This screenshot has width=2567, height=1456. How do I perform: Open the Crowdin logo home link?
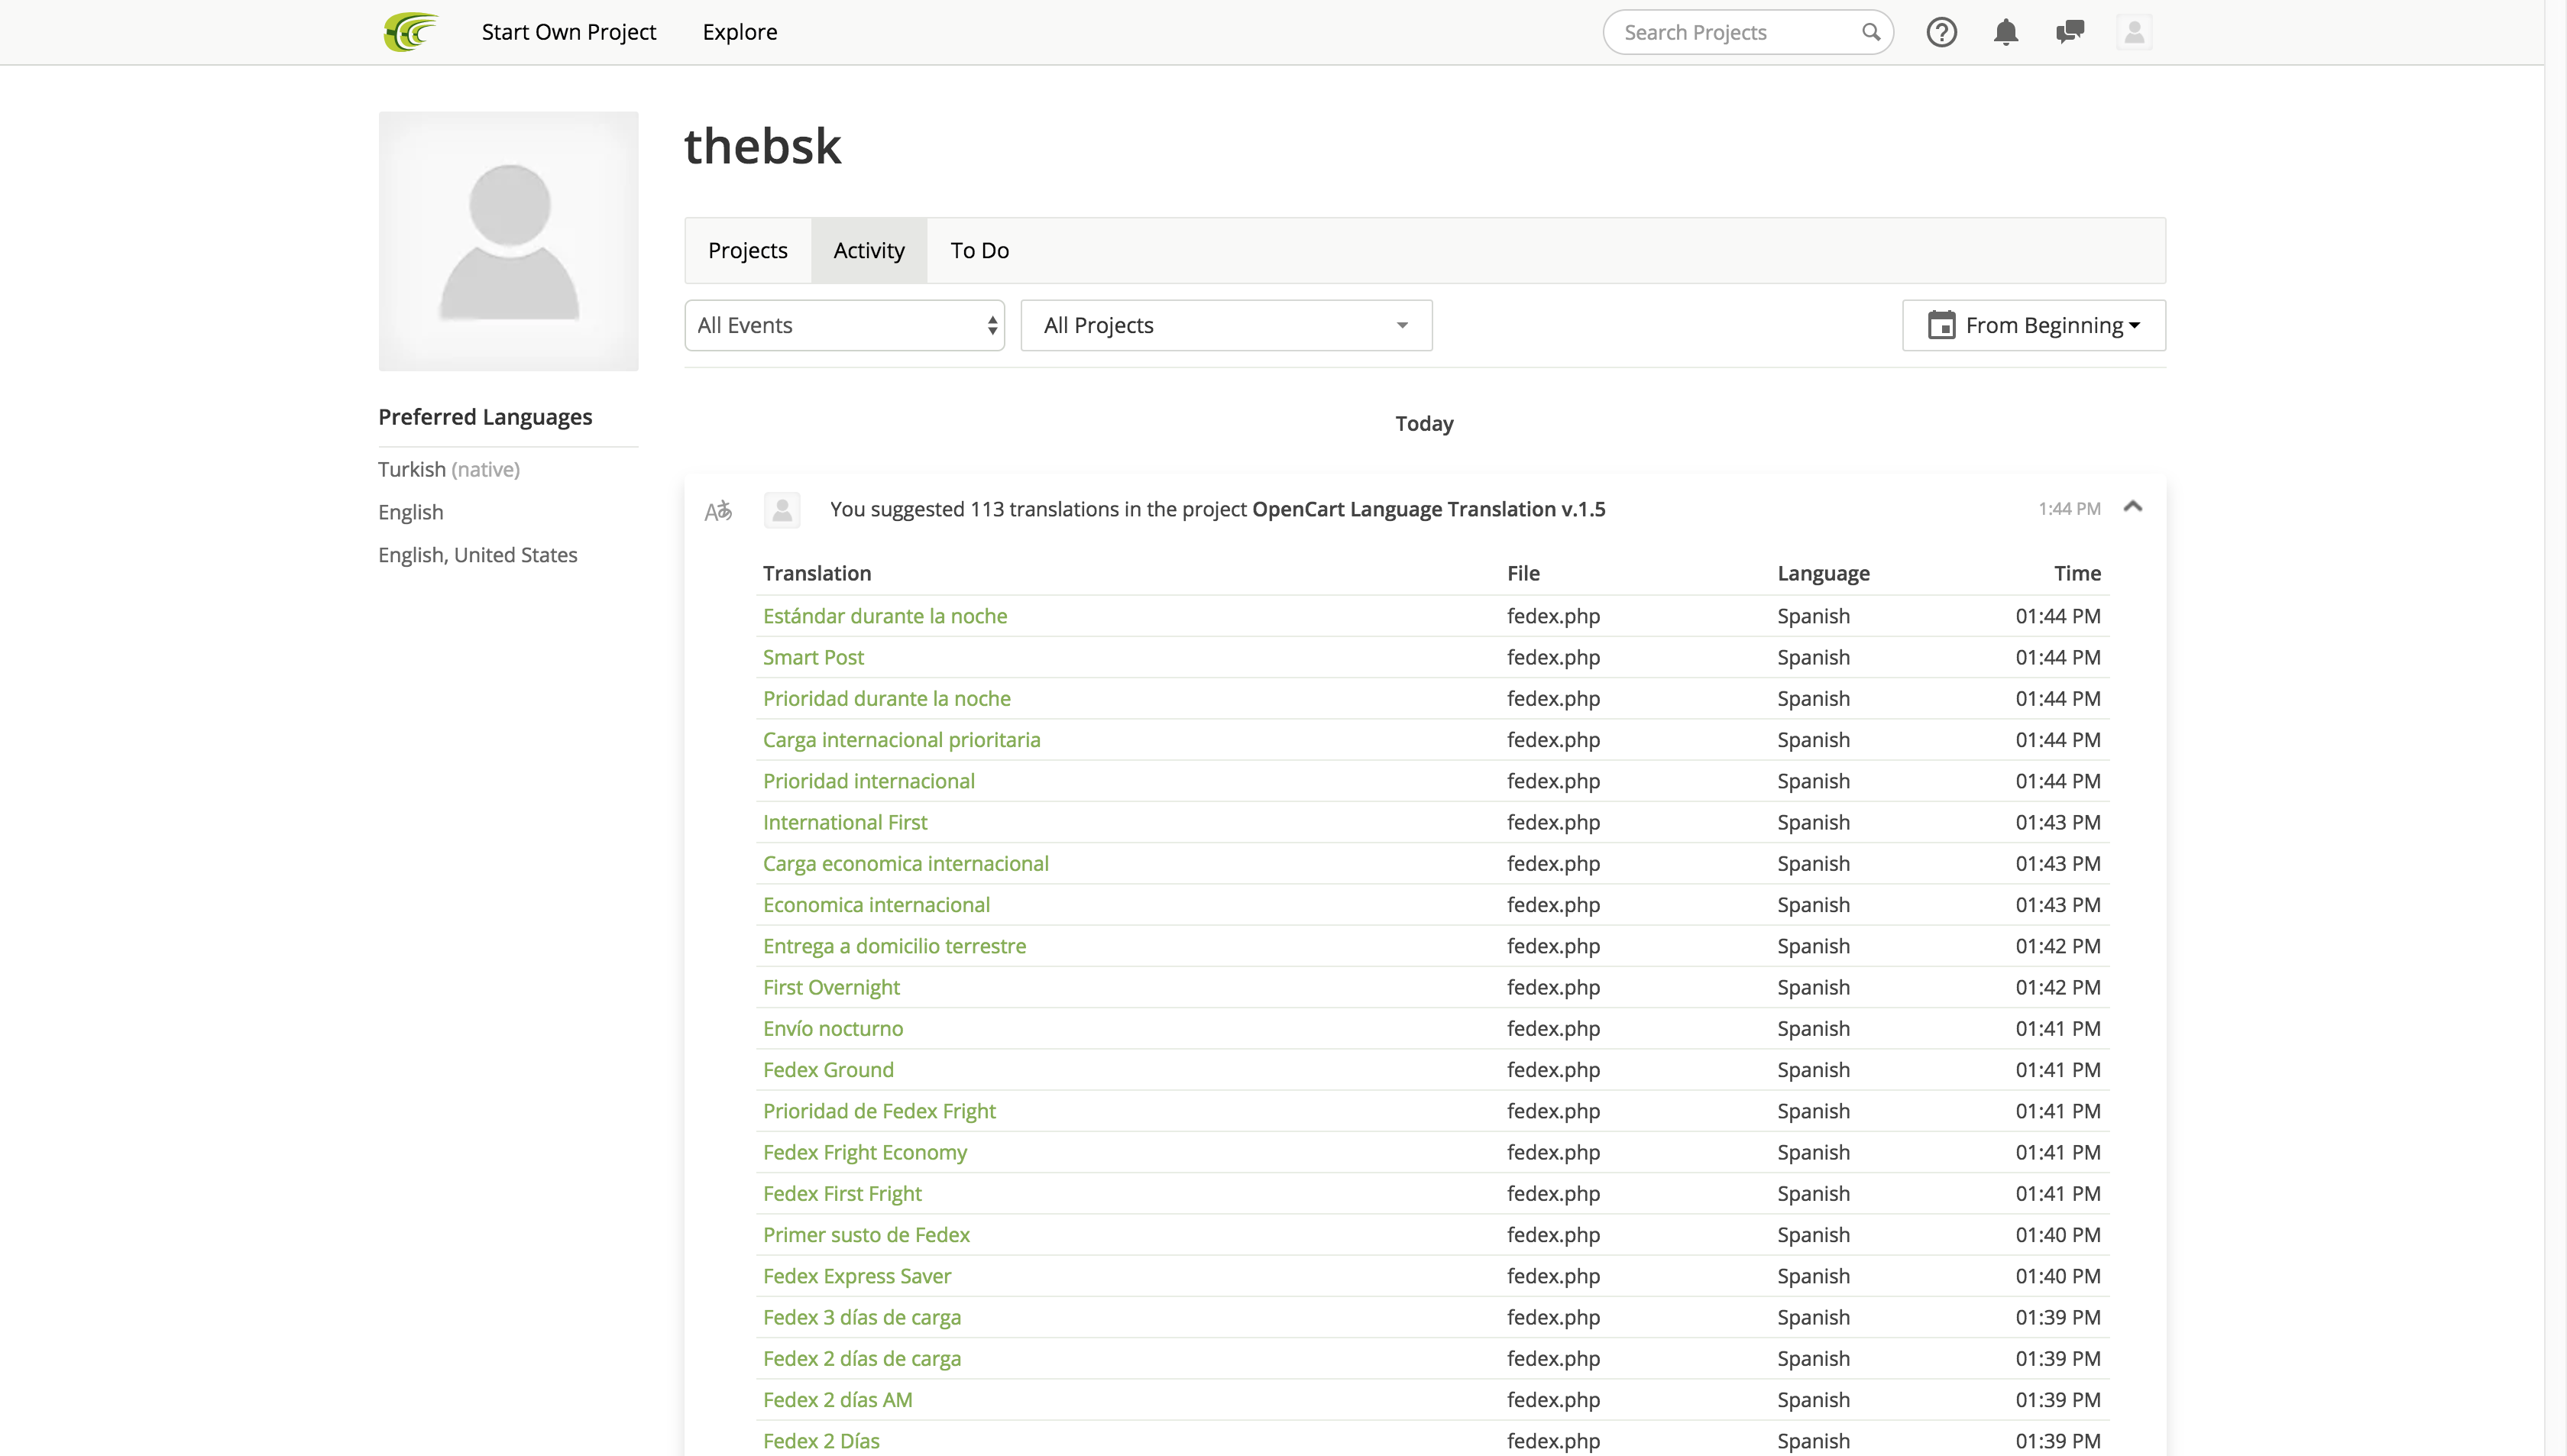point(411,32)
